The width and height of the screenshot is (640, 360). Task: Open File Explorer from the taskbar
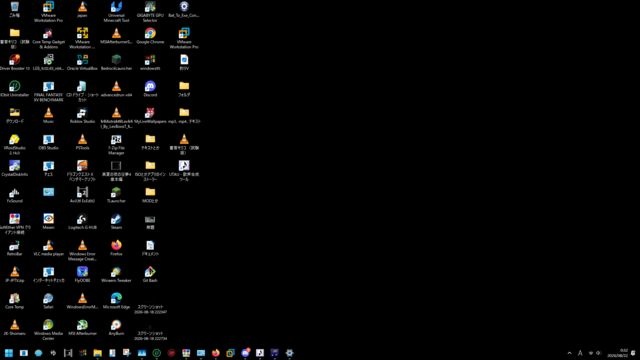point(98,353)
